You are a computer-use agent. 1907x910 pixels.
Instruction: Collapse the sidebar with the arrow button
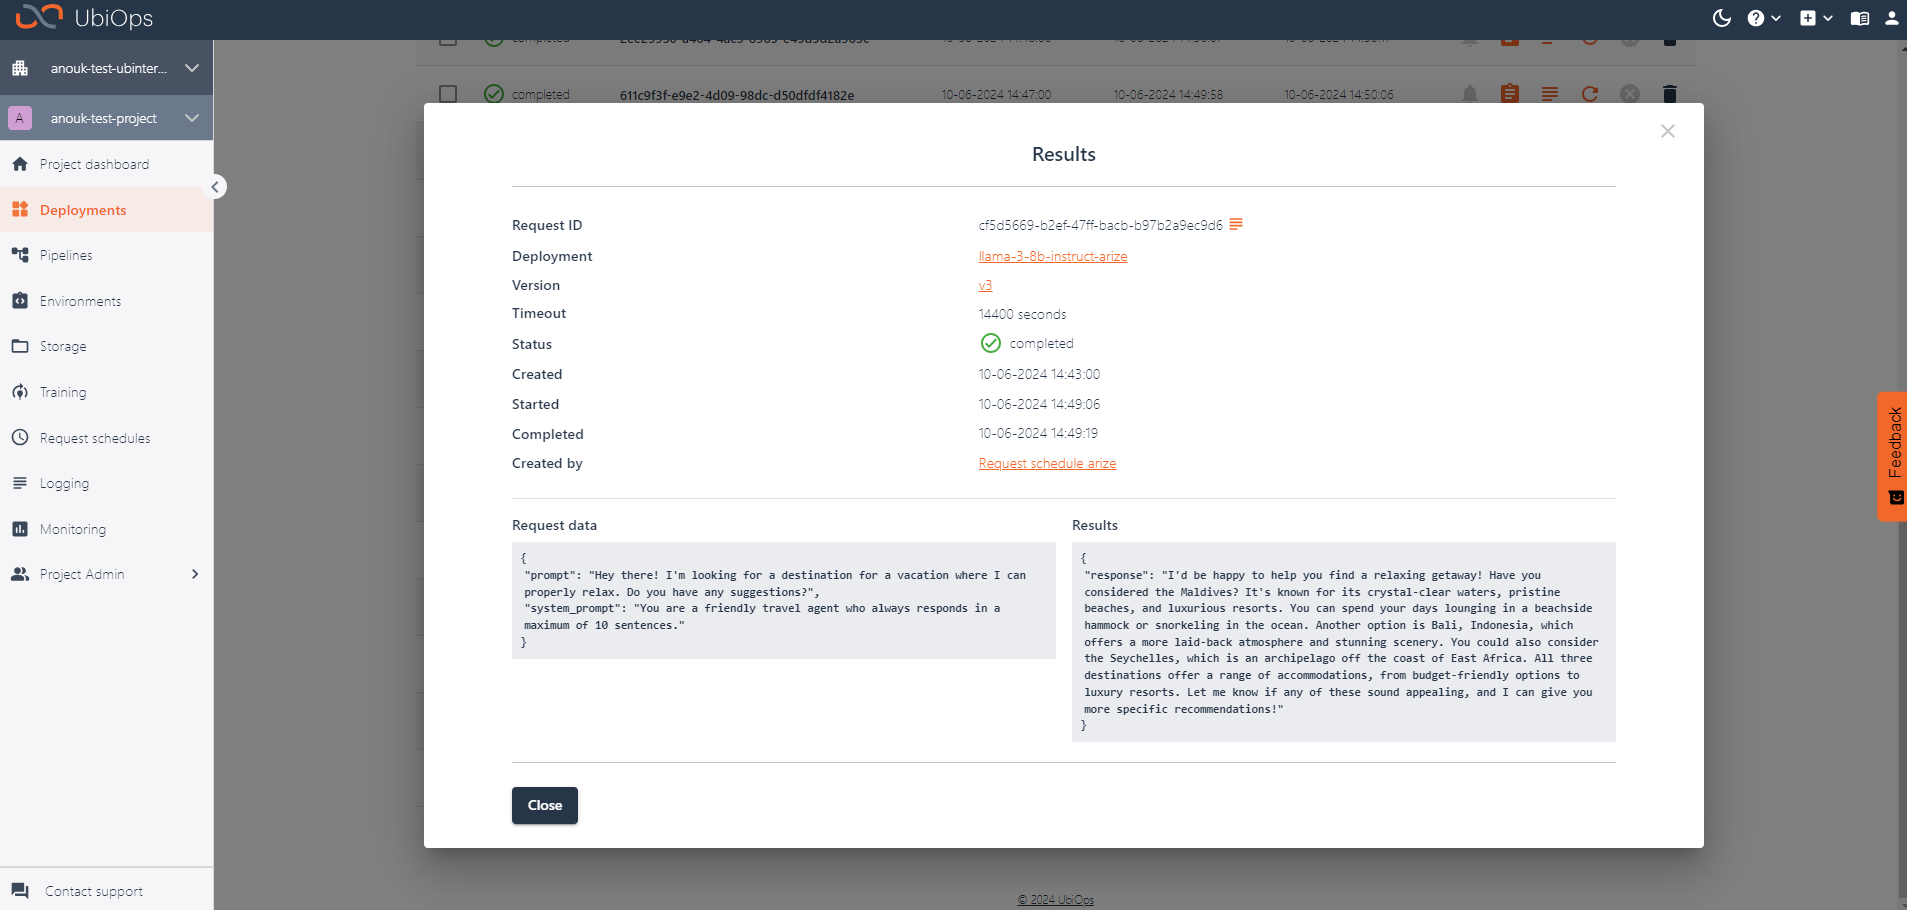[x=215, y=187]
